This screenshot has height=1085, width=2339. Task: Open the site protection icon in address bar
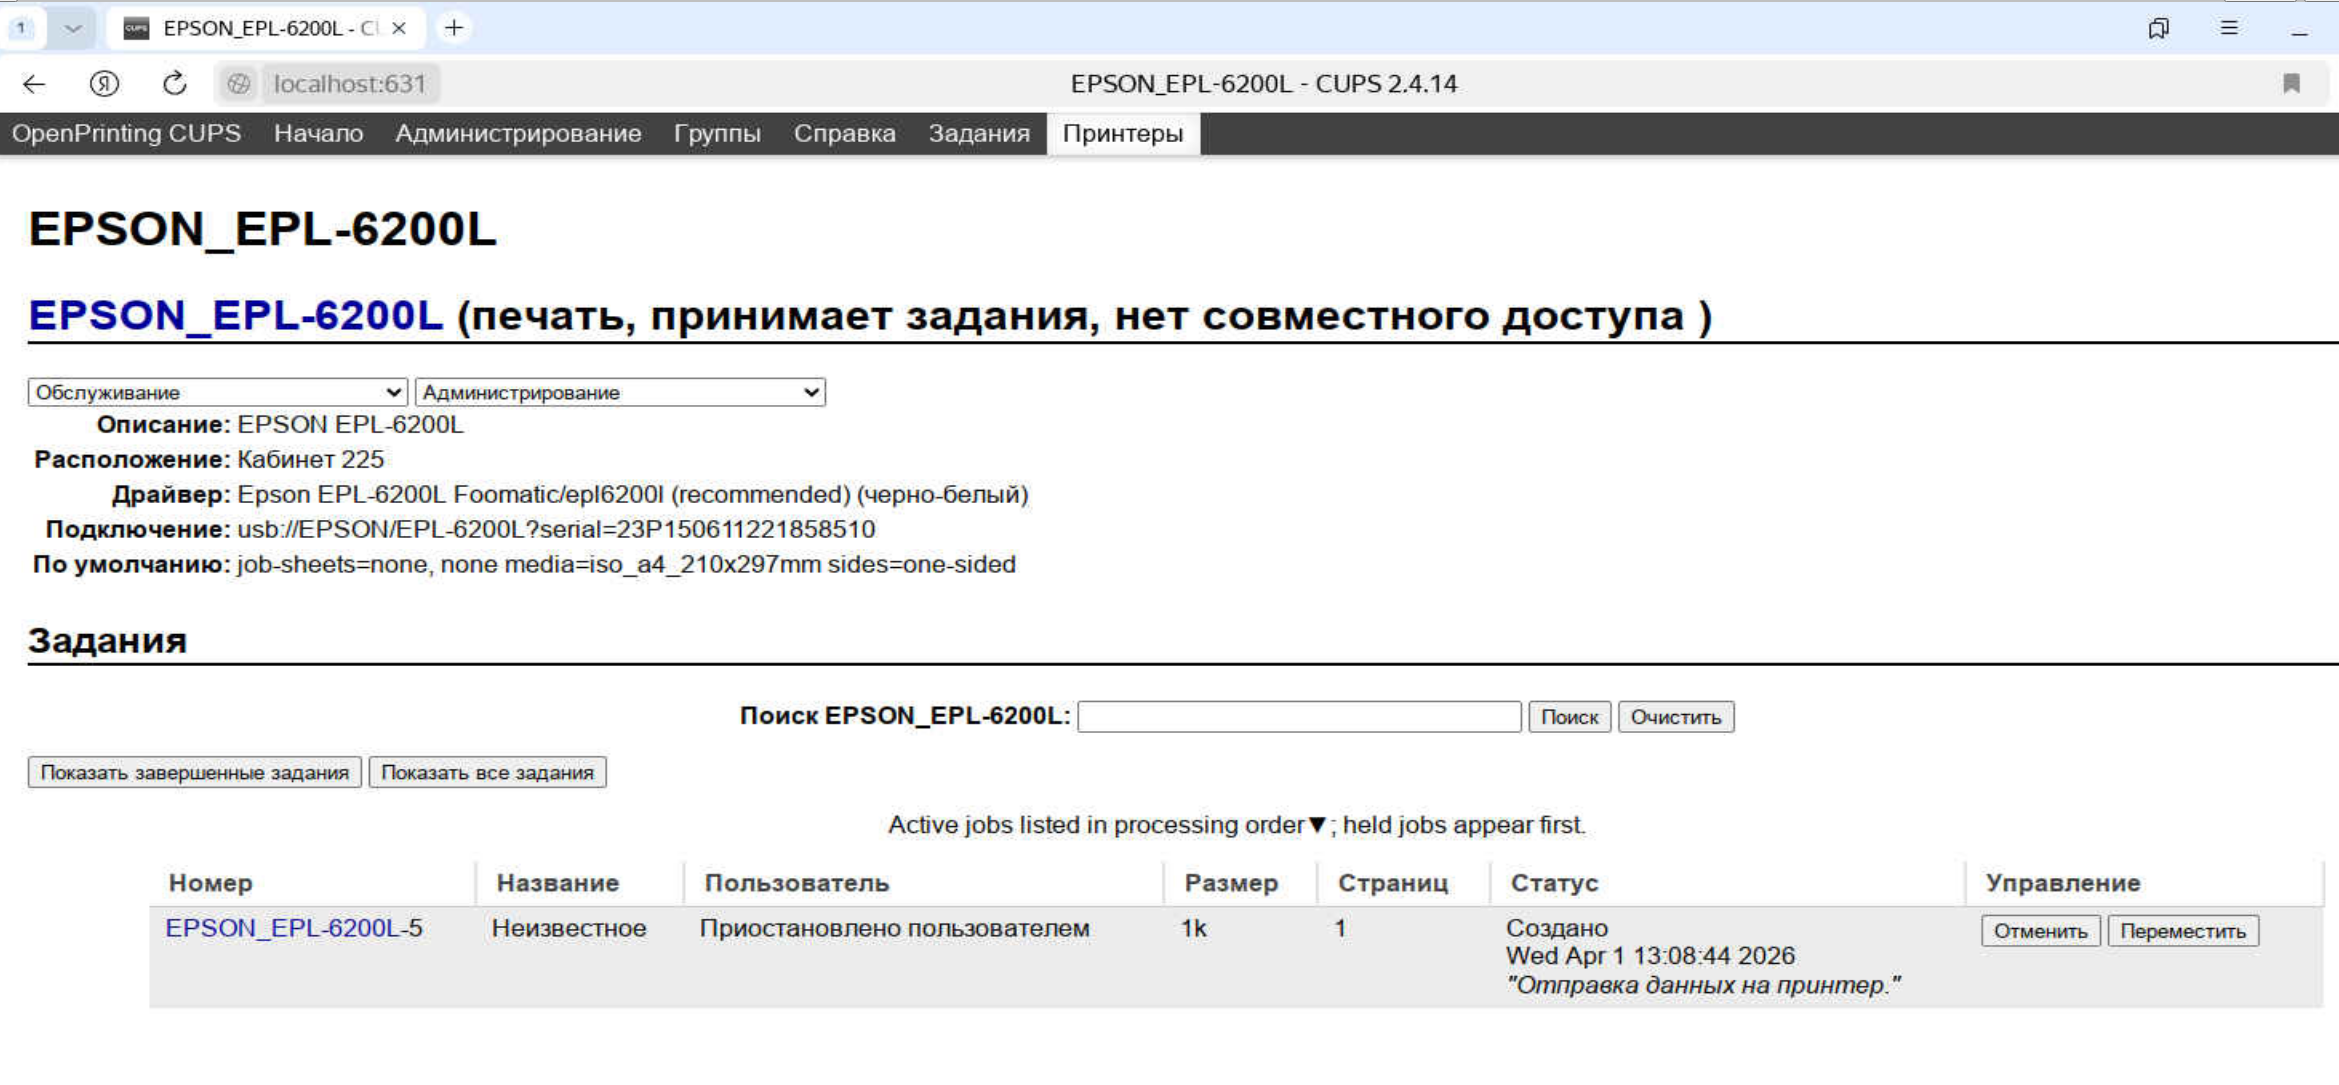tap(239, 84)
